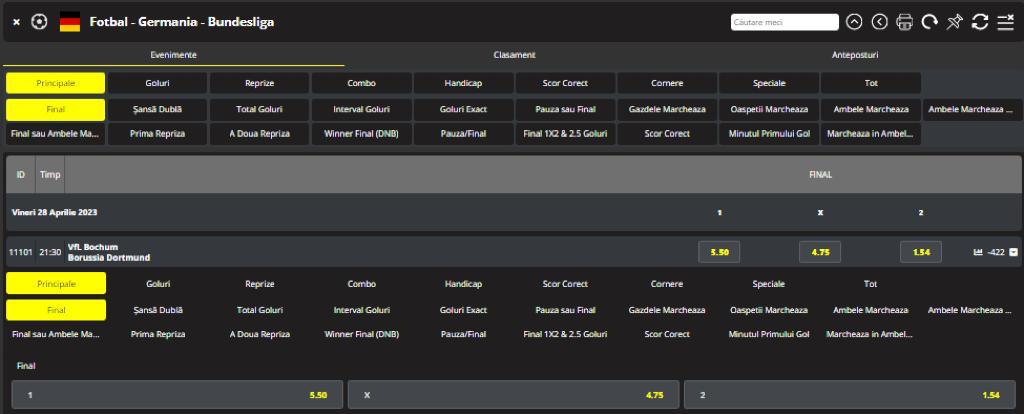Select Tot category above the match list

point(871,83)
